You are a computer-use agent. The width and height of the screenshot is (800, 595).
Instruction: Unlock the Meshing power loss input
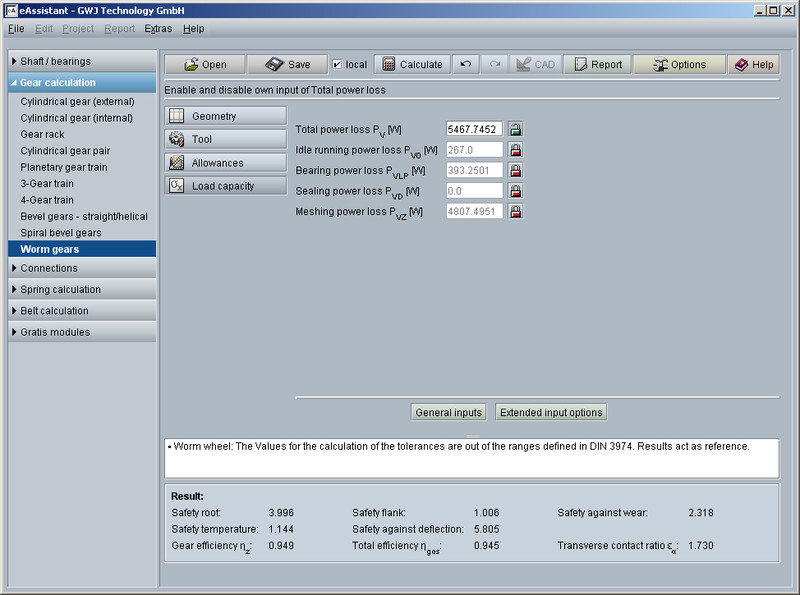click(516, 212)
